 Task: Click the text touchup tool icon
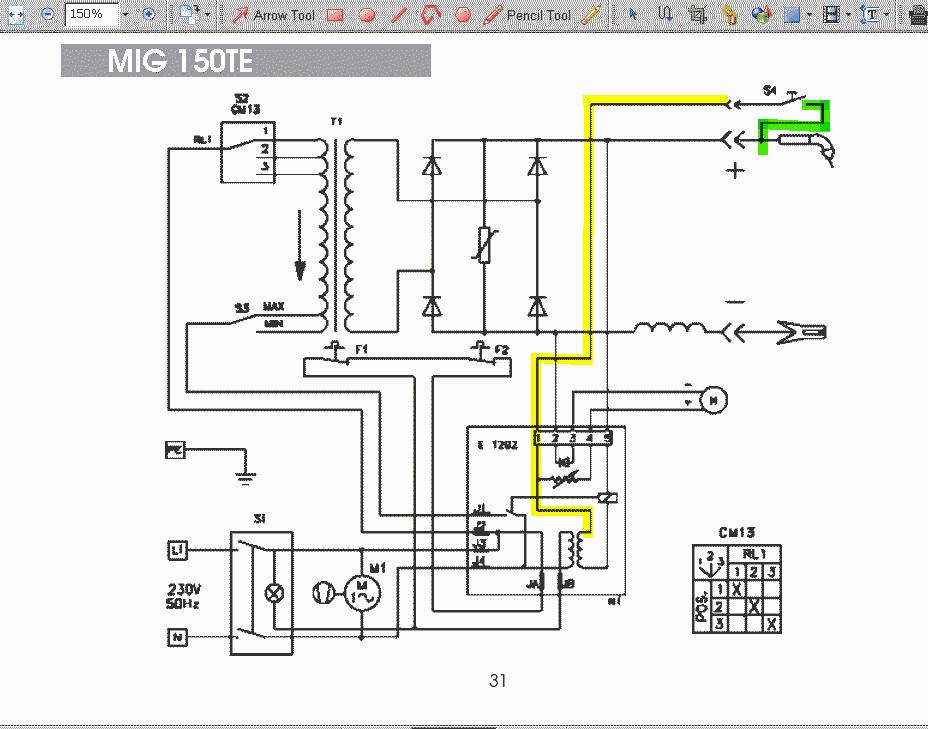coord(871,15)
